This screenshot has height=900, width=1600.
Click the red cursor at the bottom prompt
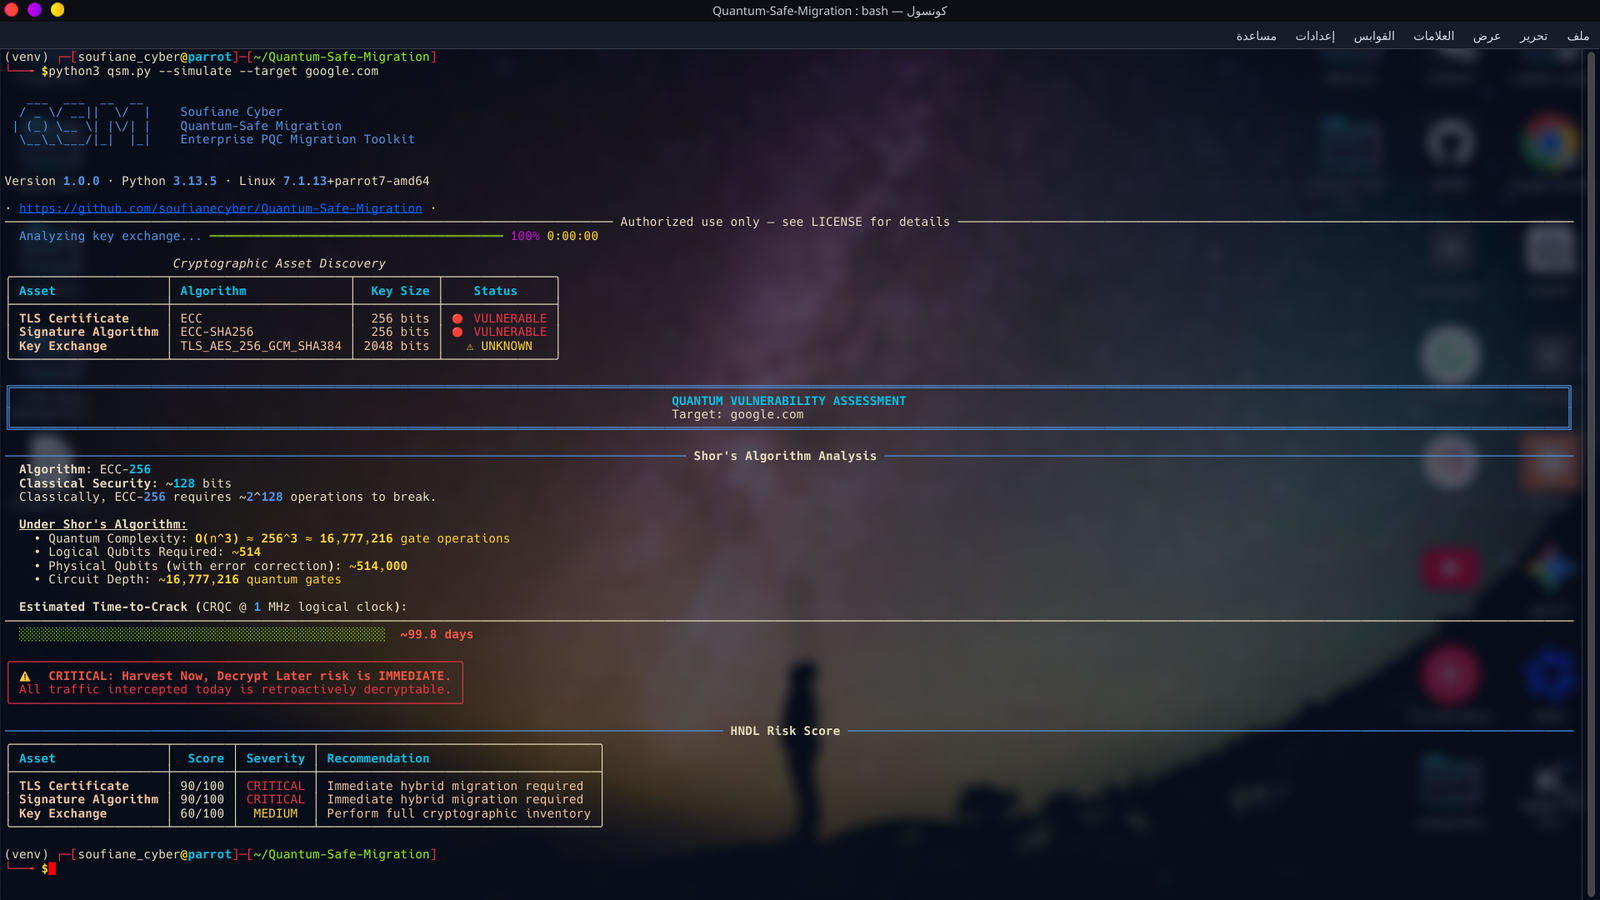pos(52,869)
